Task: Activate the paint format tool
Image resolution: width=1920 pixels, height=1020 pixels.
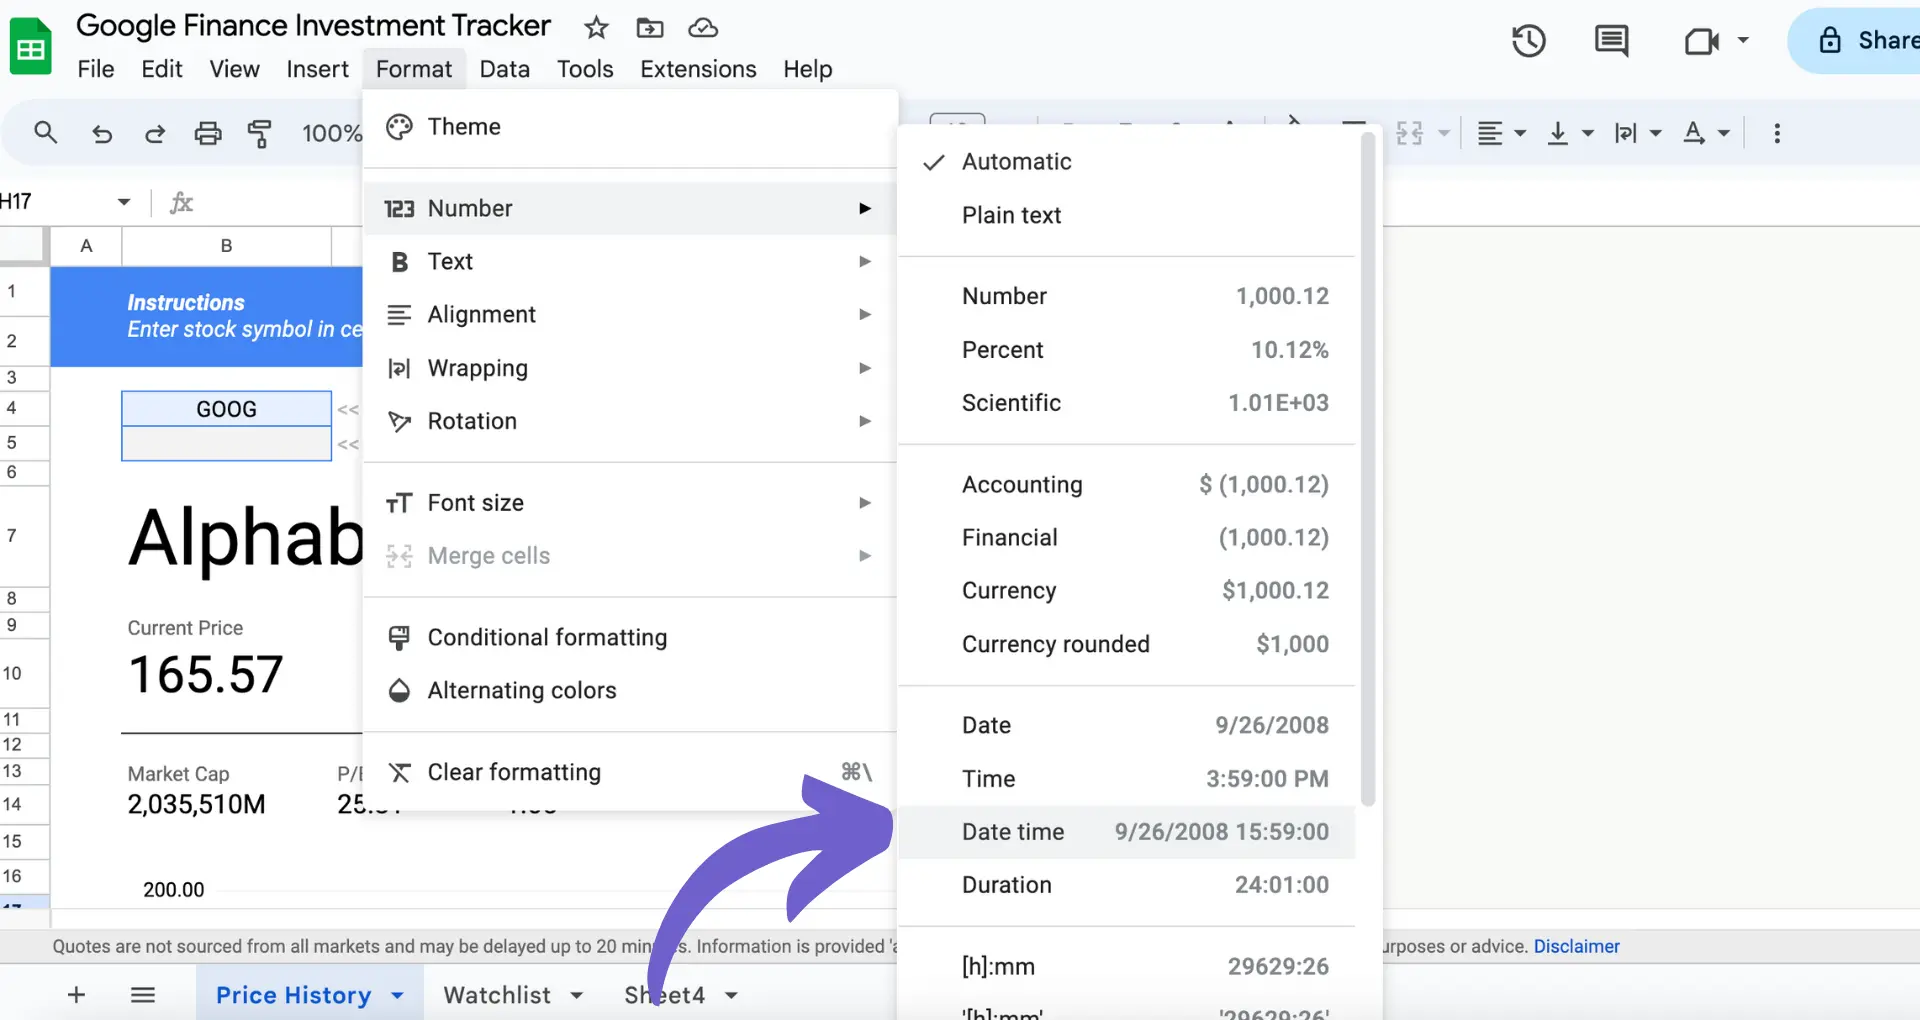Action: coord(260,133)
